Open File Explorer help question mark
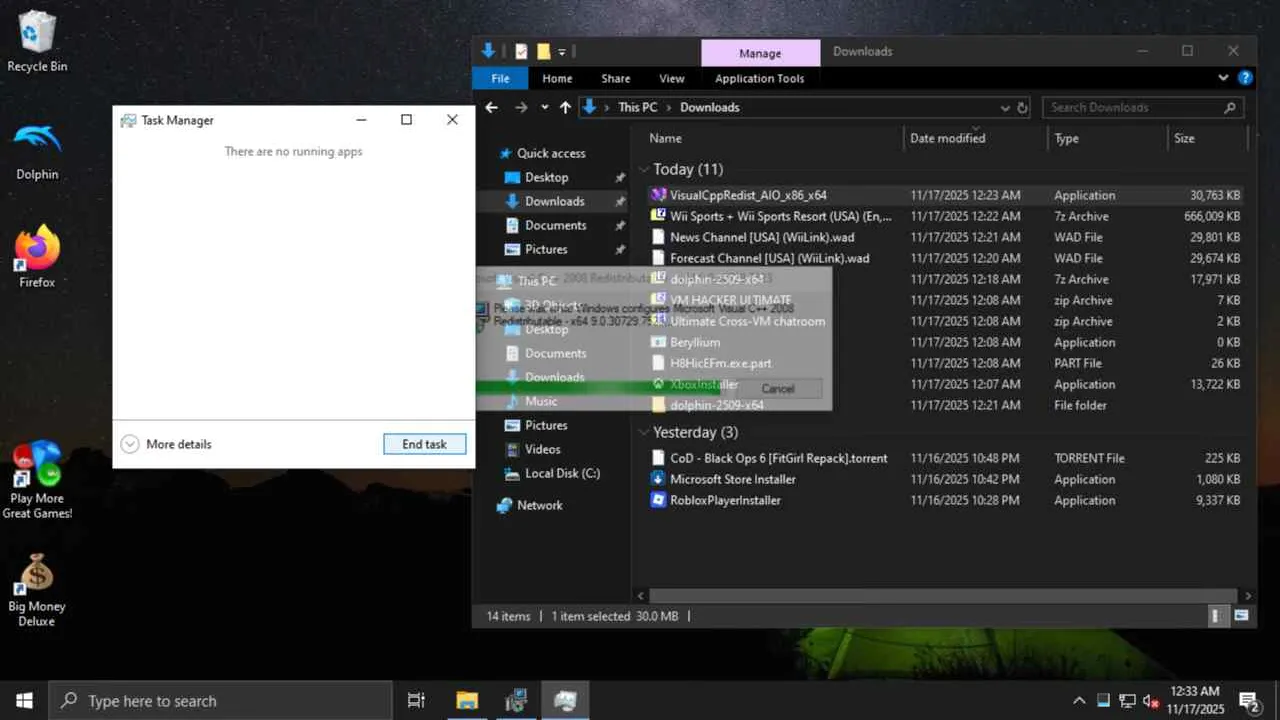The height and width of the screenshot is (720, 1280). (x=1245, y=78)
